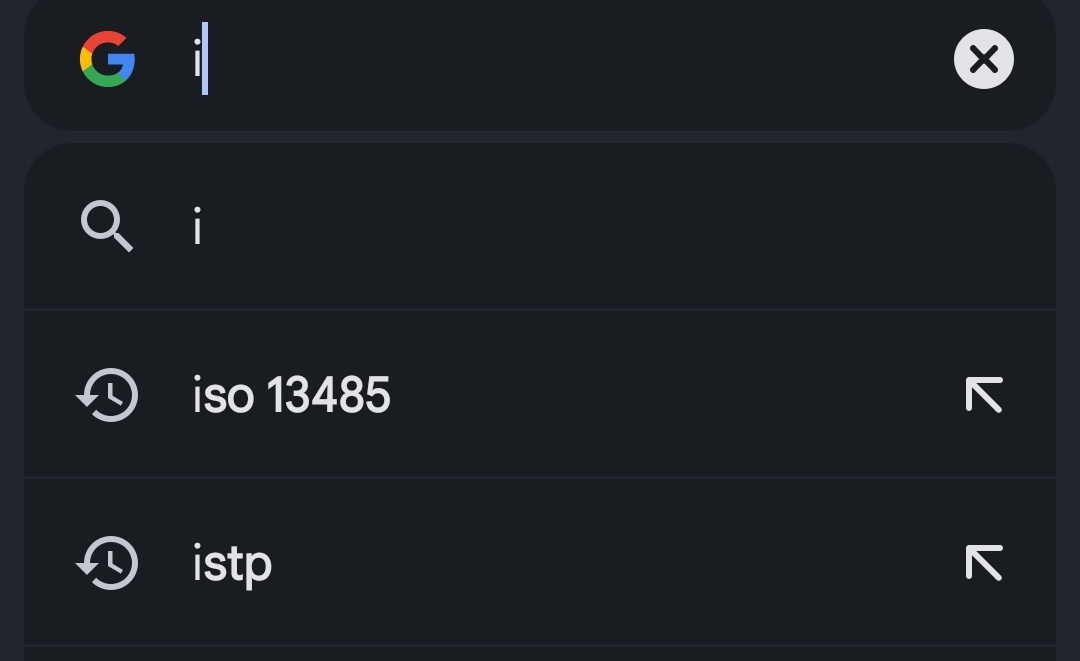Select the "istp" suggestion text
The image size is (1080, 661).
(232, 565)
